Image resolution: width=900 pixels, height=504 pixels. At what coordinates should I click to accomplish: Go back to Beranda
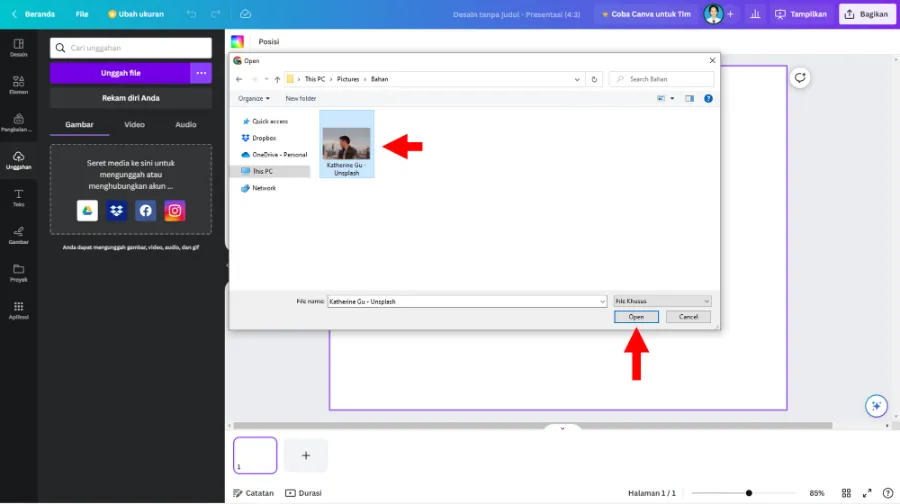point(33,14)
